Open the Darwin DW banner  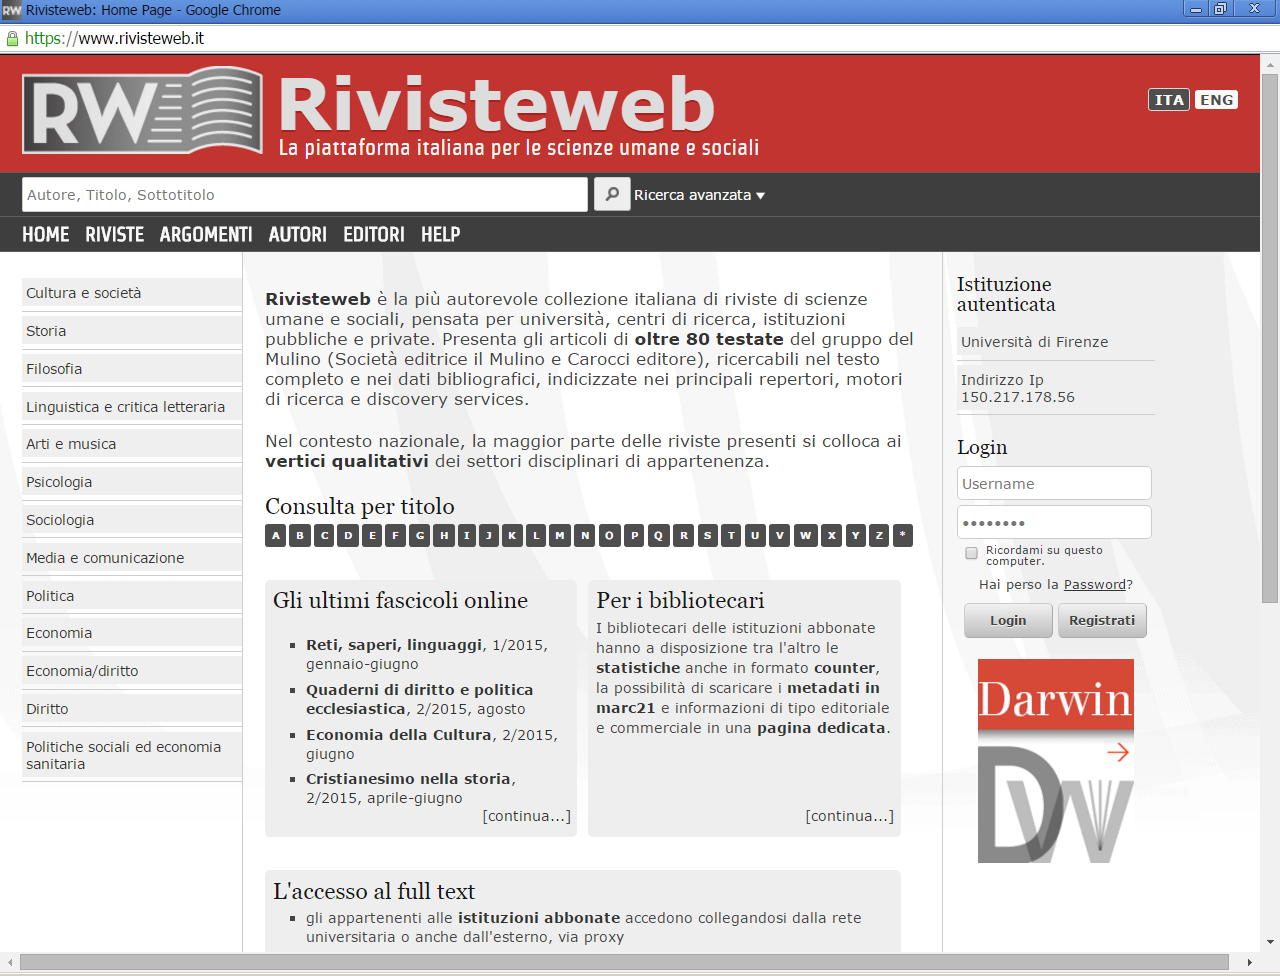[1056, 761]
